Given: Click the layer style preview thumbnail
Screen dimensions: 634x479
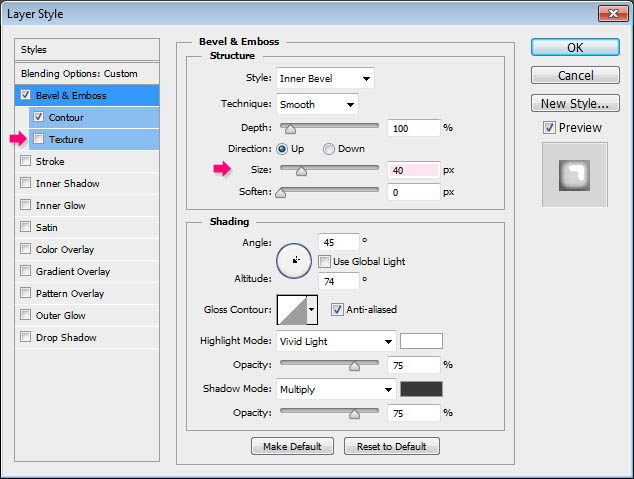Looking at the screenshot, I should (x=574, y=174).
